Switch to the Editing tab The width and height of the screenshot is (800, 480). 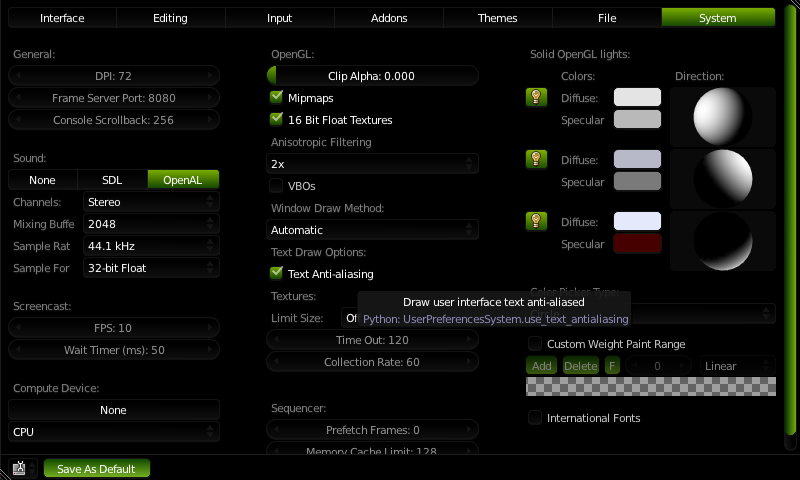170,18
